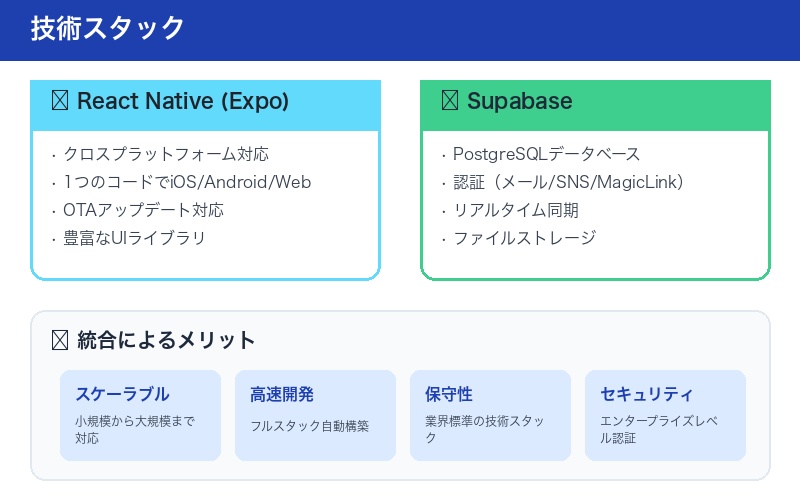Select the 技術スタック slide title
The height and width of the screenshot is (500, 800).
[107, 28]
